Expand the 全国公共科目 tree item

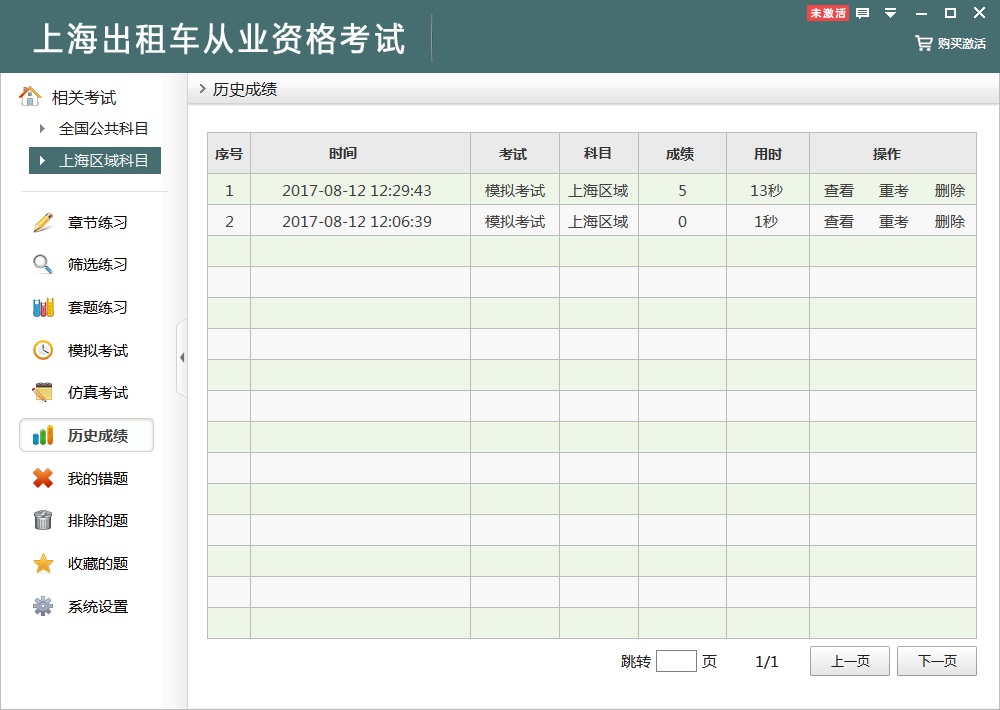click(x=42, y=128)
